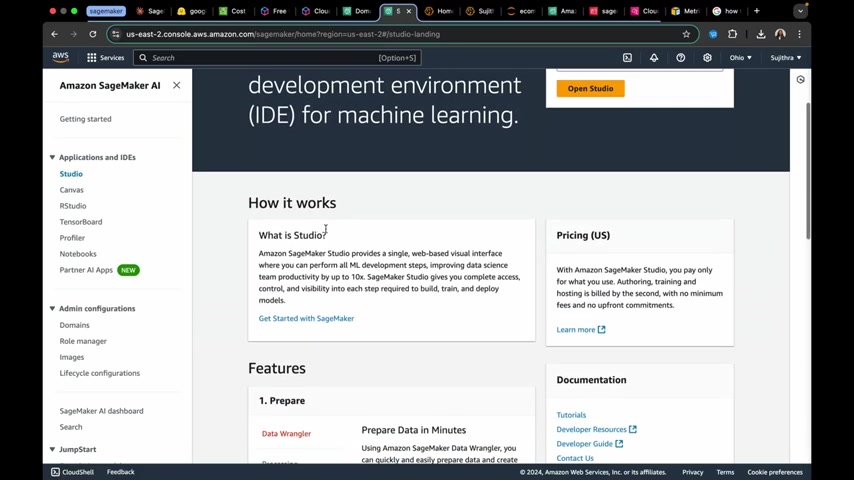Screen dimensions: 854x480
Task: Switch to the Free browser tab
Action: (274, 11)
